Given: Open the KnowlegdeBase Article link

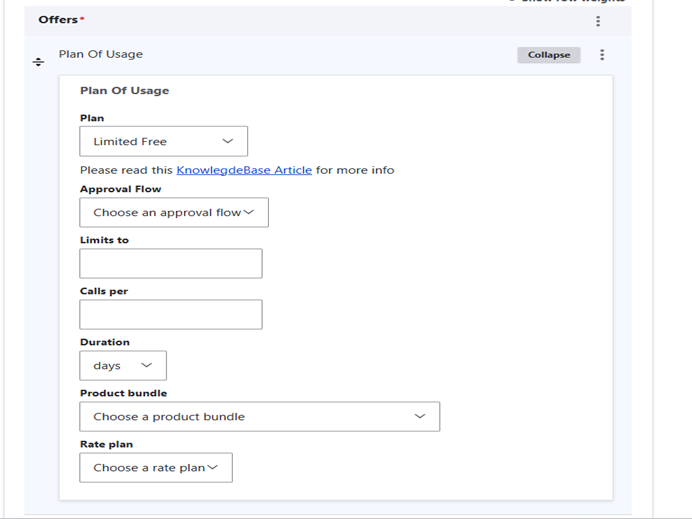Looking at the screenshot, I should click(244, 170).
